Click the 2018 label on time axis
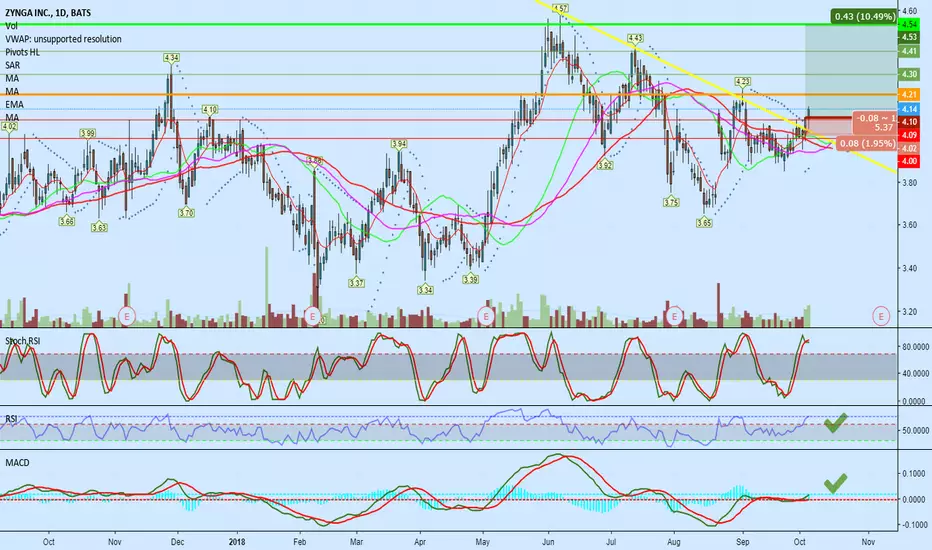Image resolution: width=932 pixels, height=550 pixels. pos(237,542)
